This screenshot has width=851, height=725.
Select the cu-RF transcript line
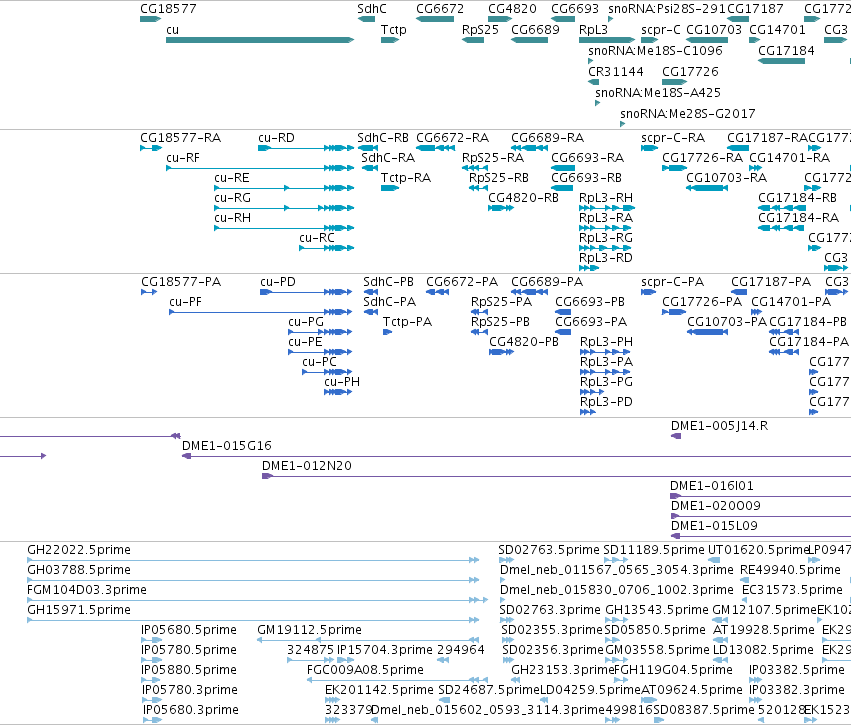click(260, 168)
